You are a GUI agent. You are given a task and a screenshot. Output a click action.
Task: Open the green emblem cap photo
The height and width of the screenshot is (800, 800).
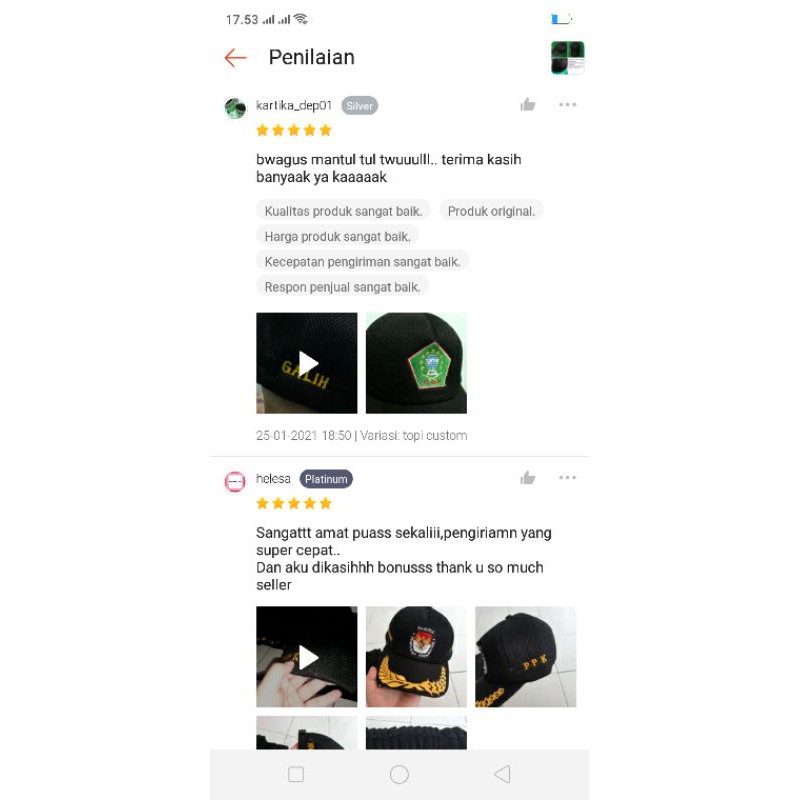click(416, 363)
